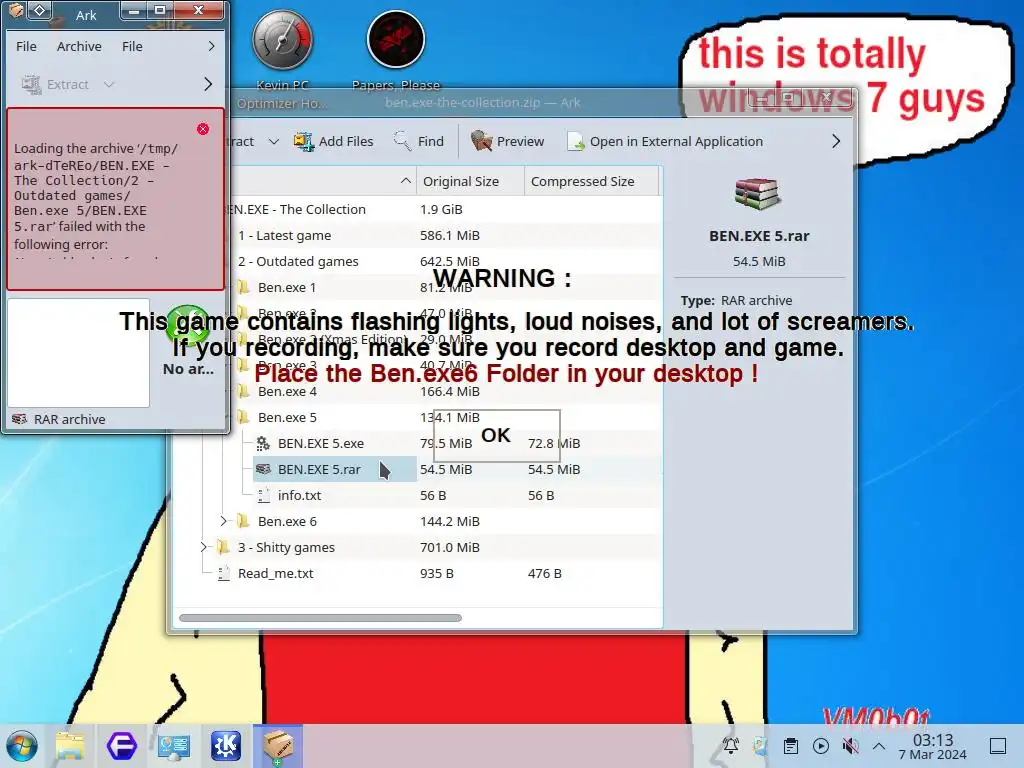
Task: Click the Ben.exe 6 folder icon
Action: coord(244,521)
